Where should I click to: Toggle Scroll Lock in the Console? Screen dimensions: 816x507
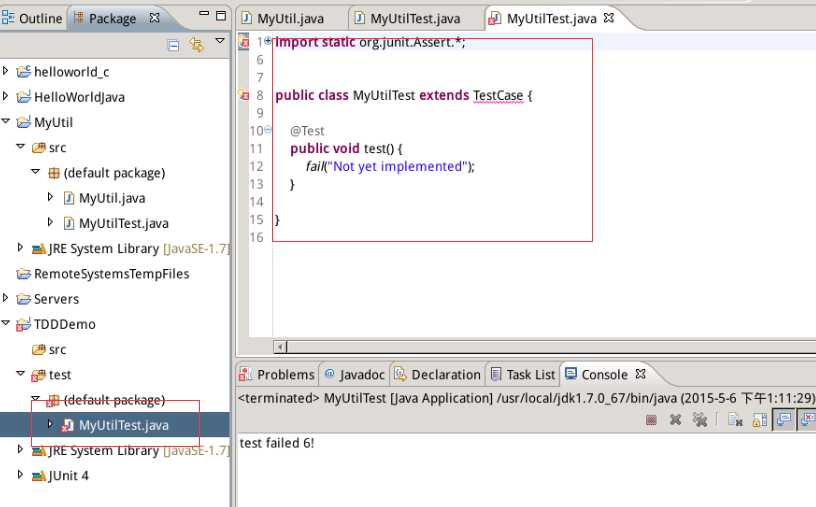tap(760, 420)
